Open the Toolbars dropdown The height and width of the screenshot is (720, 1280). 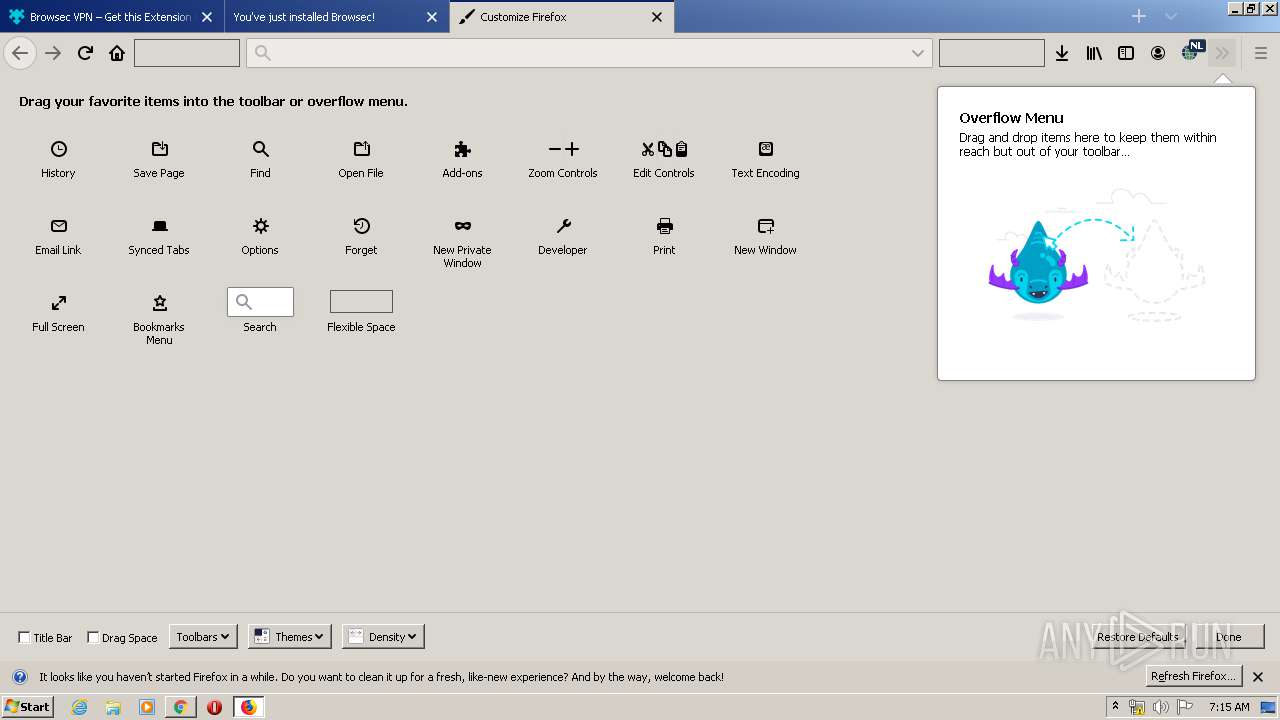tap(203, 636)
